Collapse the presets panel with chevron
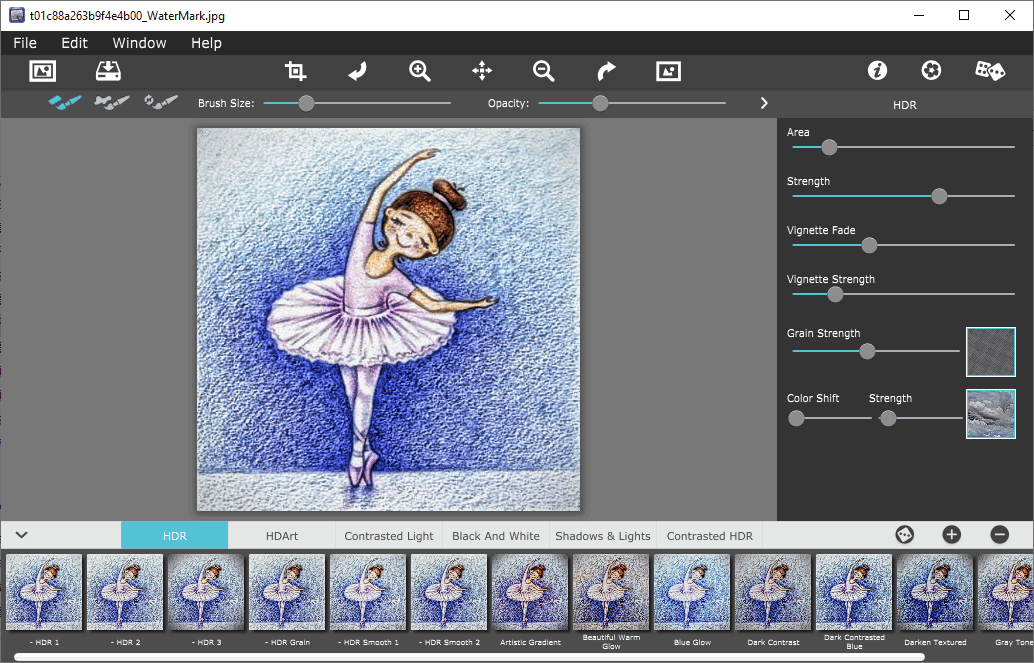The width and height of the screenshot is (1034, 663). click(21, 535)
